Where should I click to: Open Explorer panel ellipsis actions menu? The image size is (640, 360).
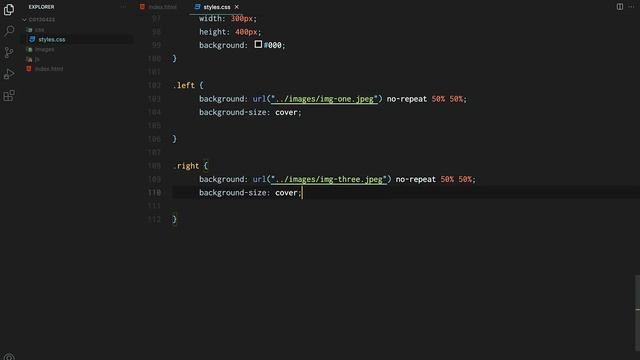(x=123, y=7)
